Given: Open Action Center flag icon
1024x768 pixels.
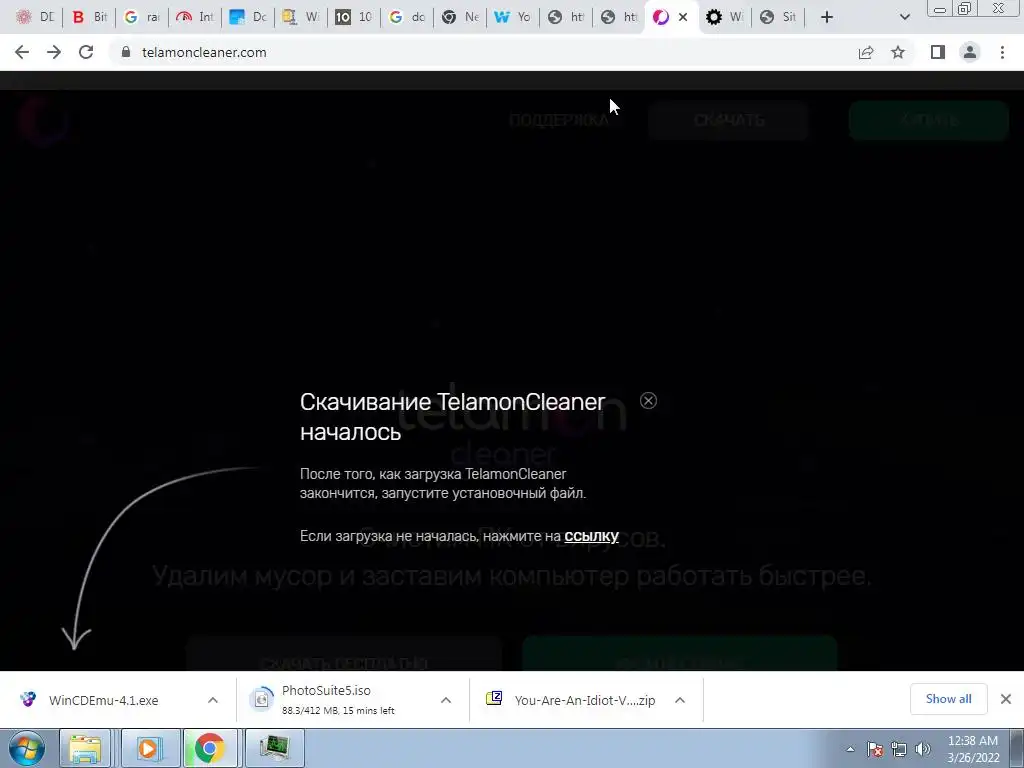Looking at the screenshot, I should click(x=875, y=749).
